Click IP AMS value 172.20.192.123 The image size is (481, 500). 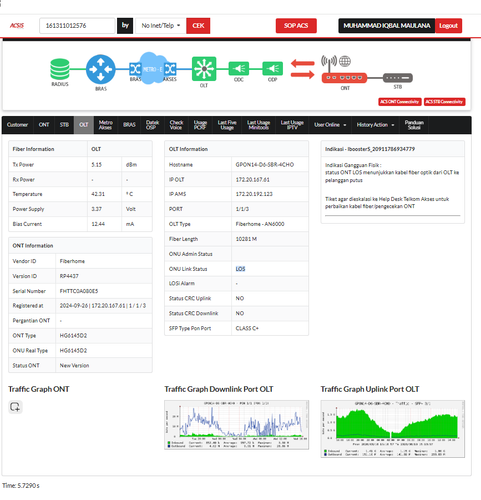tap(254, 194)
